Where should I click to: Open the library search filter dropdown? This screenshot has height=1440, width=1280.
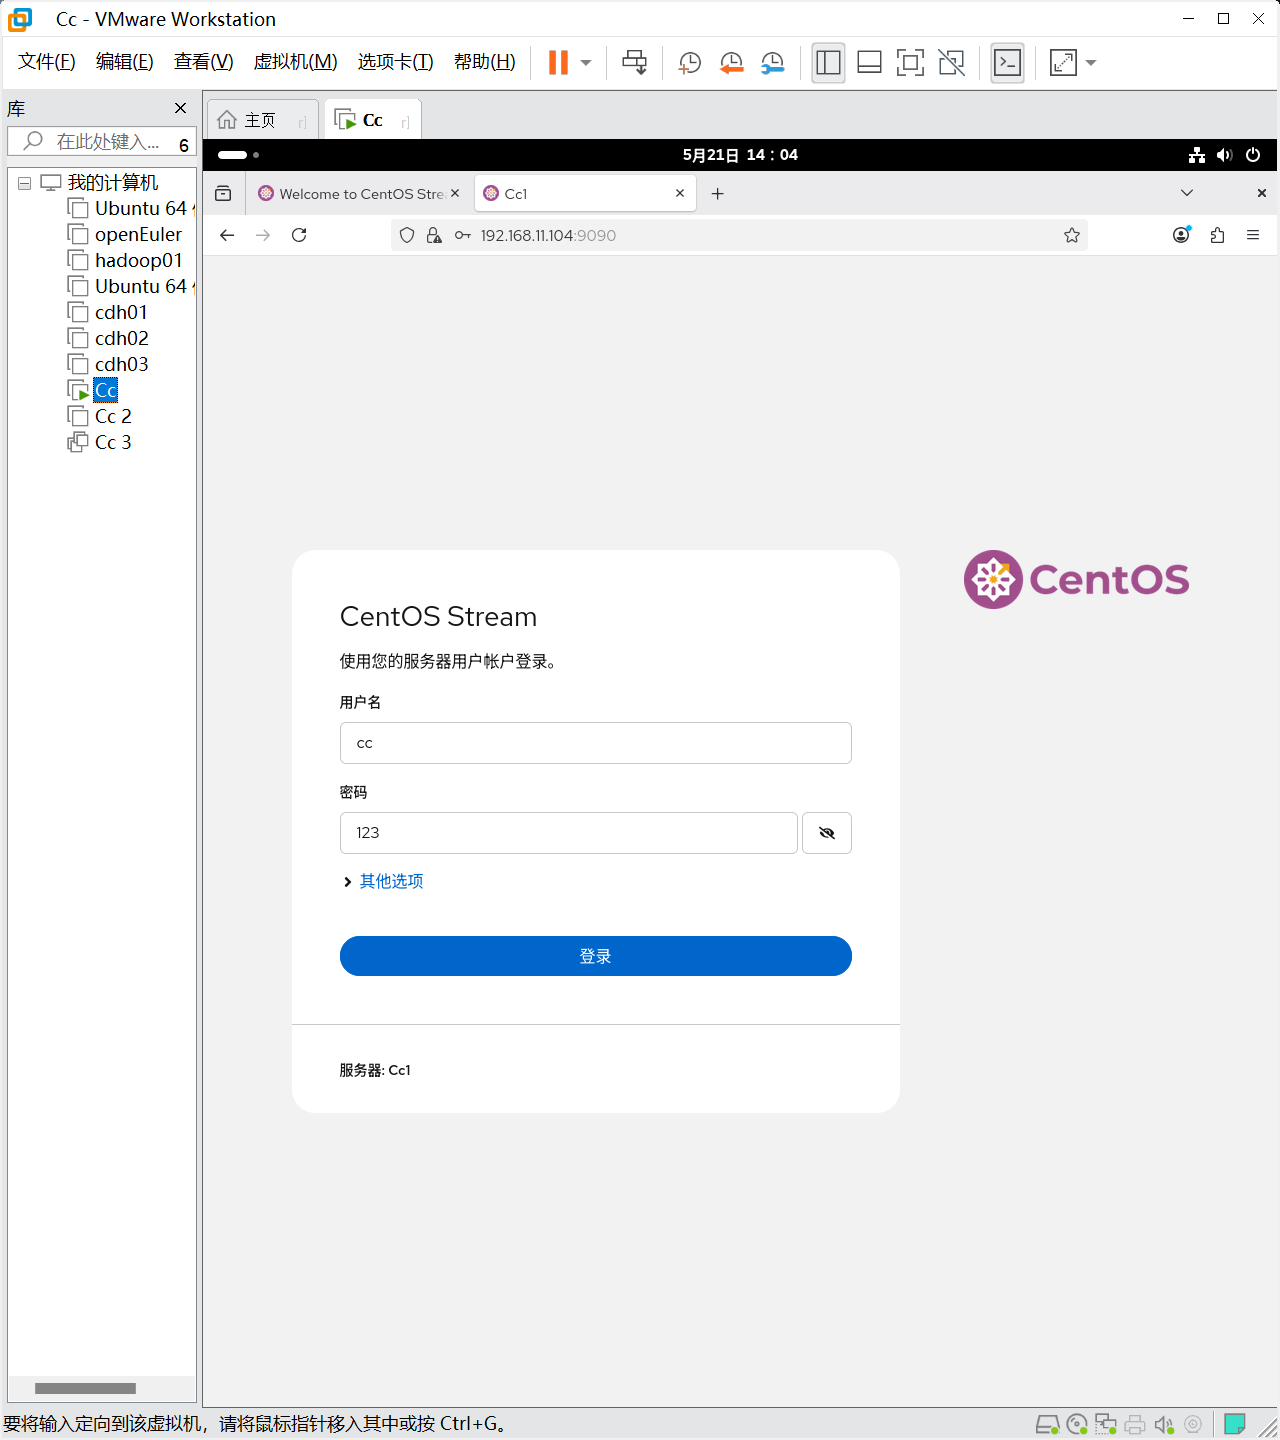(x=184, y=144)
